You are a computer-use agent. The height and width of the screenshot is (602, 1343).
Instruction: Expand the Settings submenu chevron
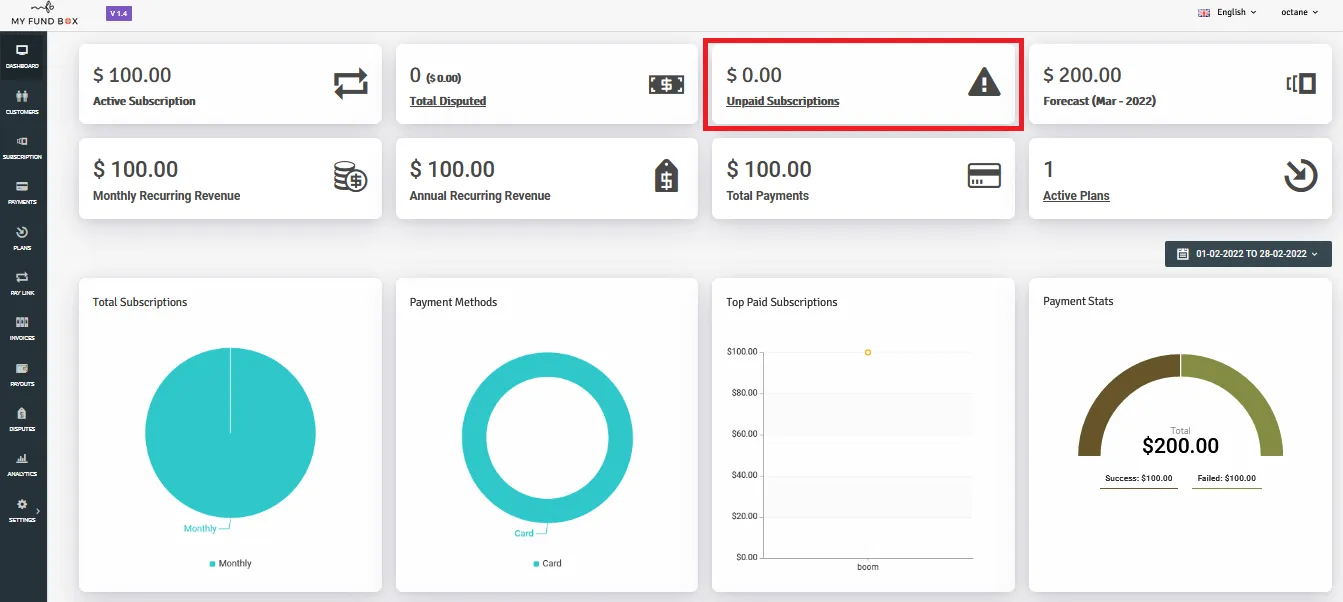[38, 511]
